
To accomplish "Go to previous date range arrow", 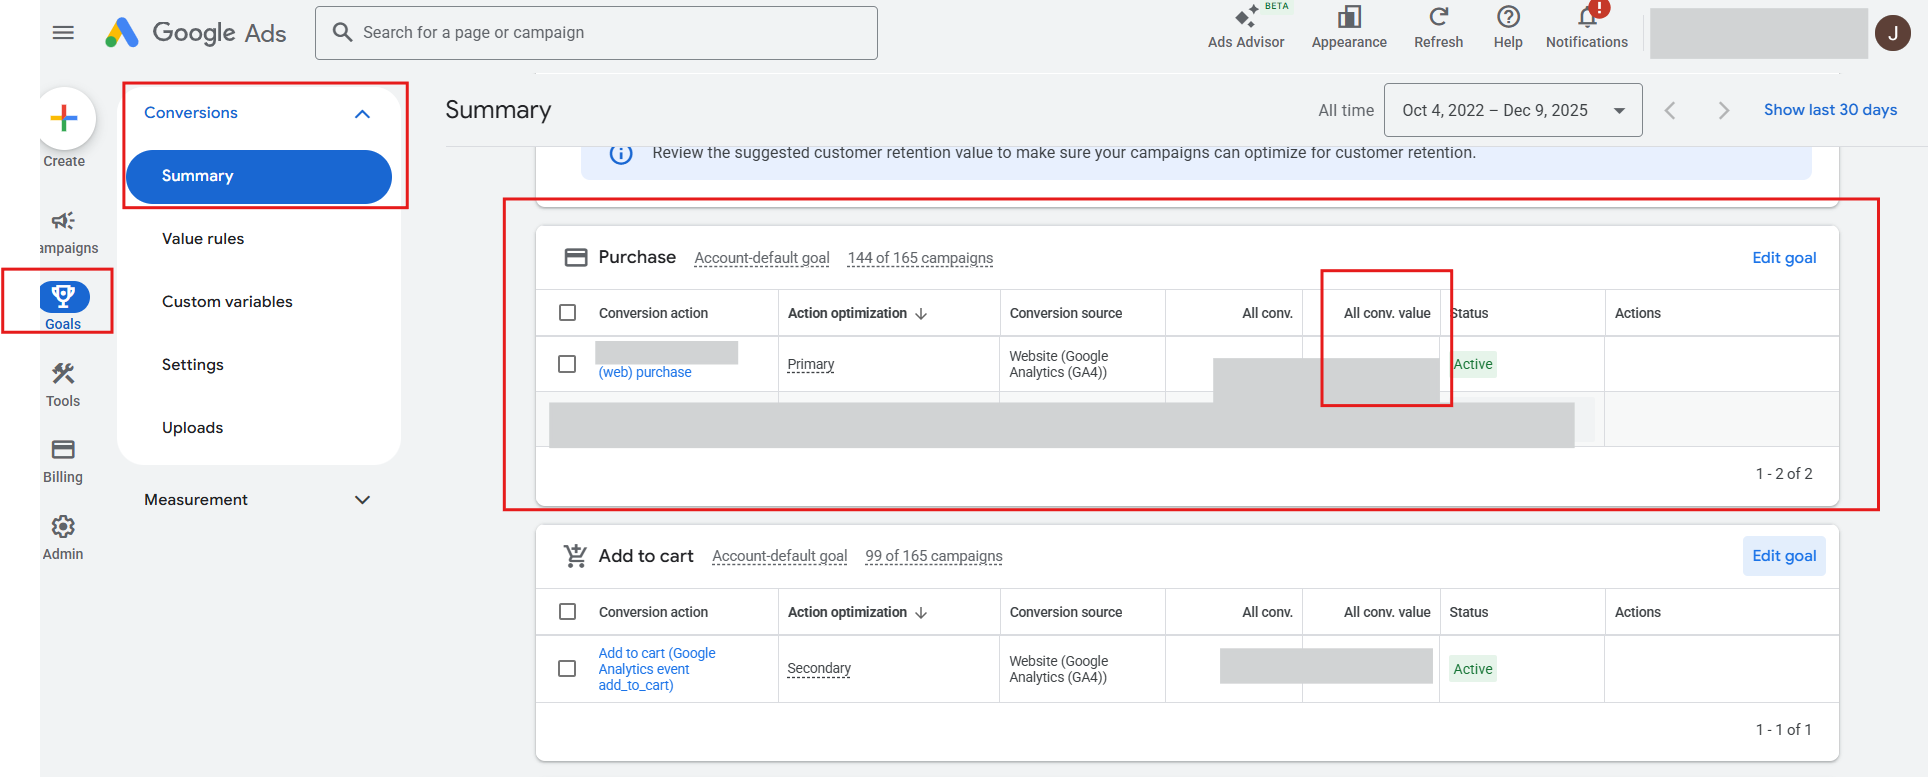I will (1670, 110).
